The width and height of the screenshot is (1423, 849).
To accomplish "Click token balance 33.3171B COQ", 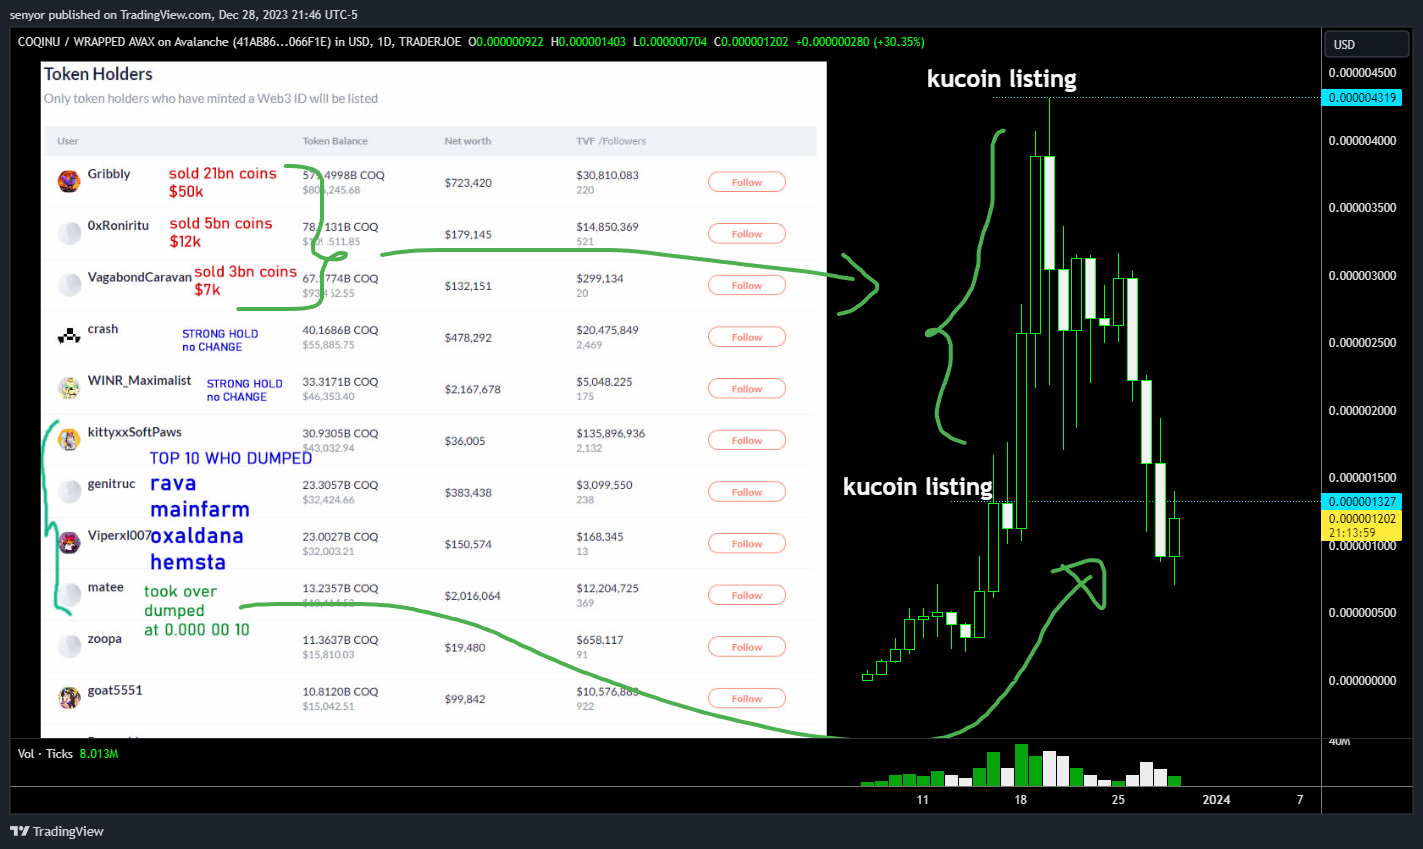I will (340, 382).
